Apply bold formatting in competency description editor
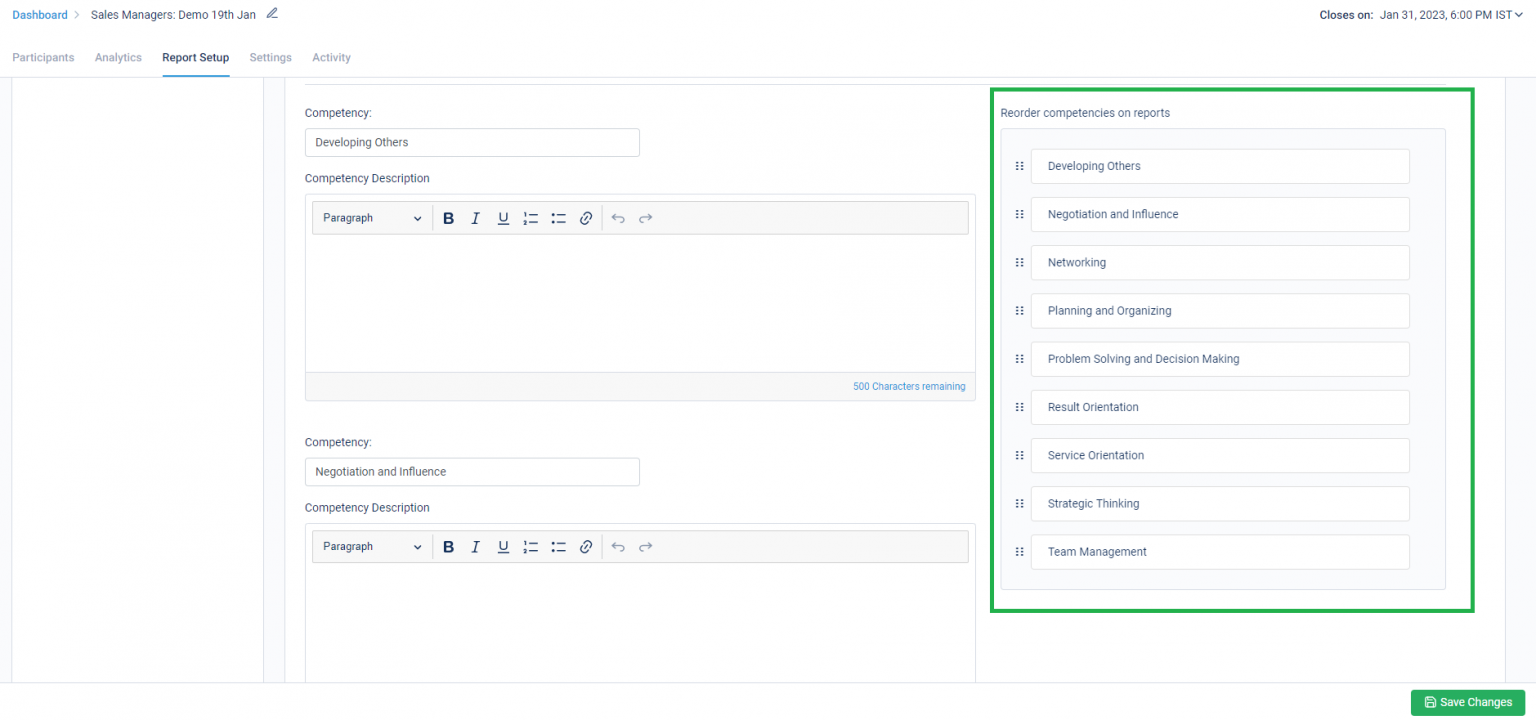 click(448, 217)
